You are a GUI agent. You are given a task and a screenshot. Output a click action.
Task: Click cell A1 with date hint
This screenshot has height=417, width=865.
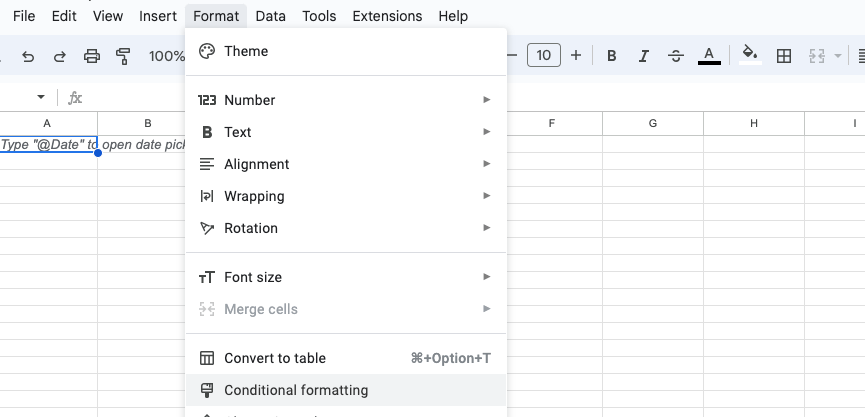pyautogui.click(x=49, y=144)
